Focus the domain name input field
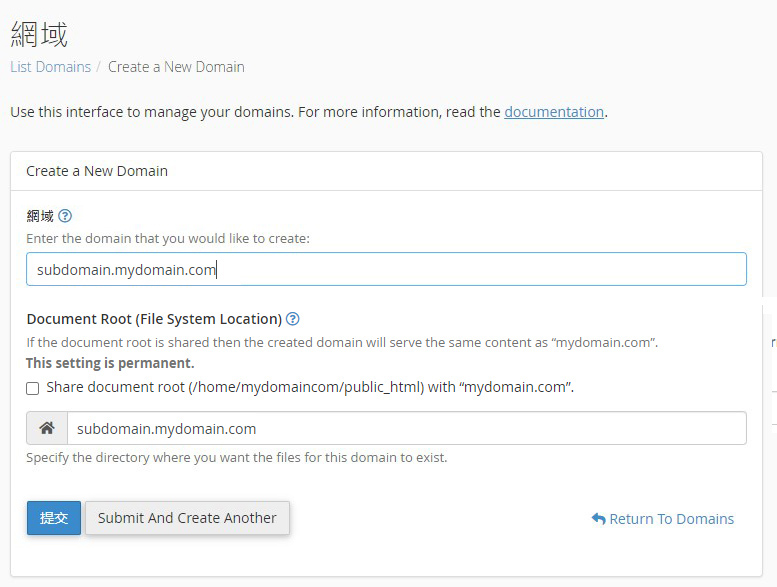Viewport: 777px width, 587px height. [x=386, y=269]
